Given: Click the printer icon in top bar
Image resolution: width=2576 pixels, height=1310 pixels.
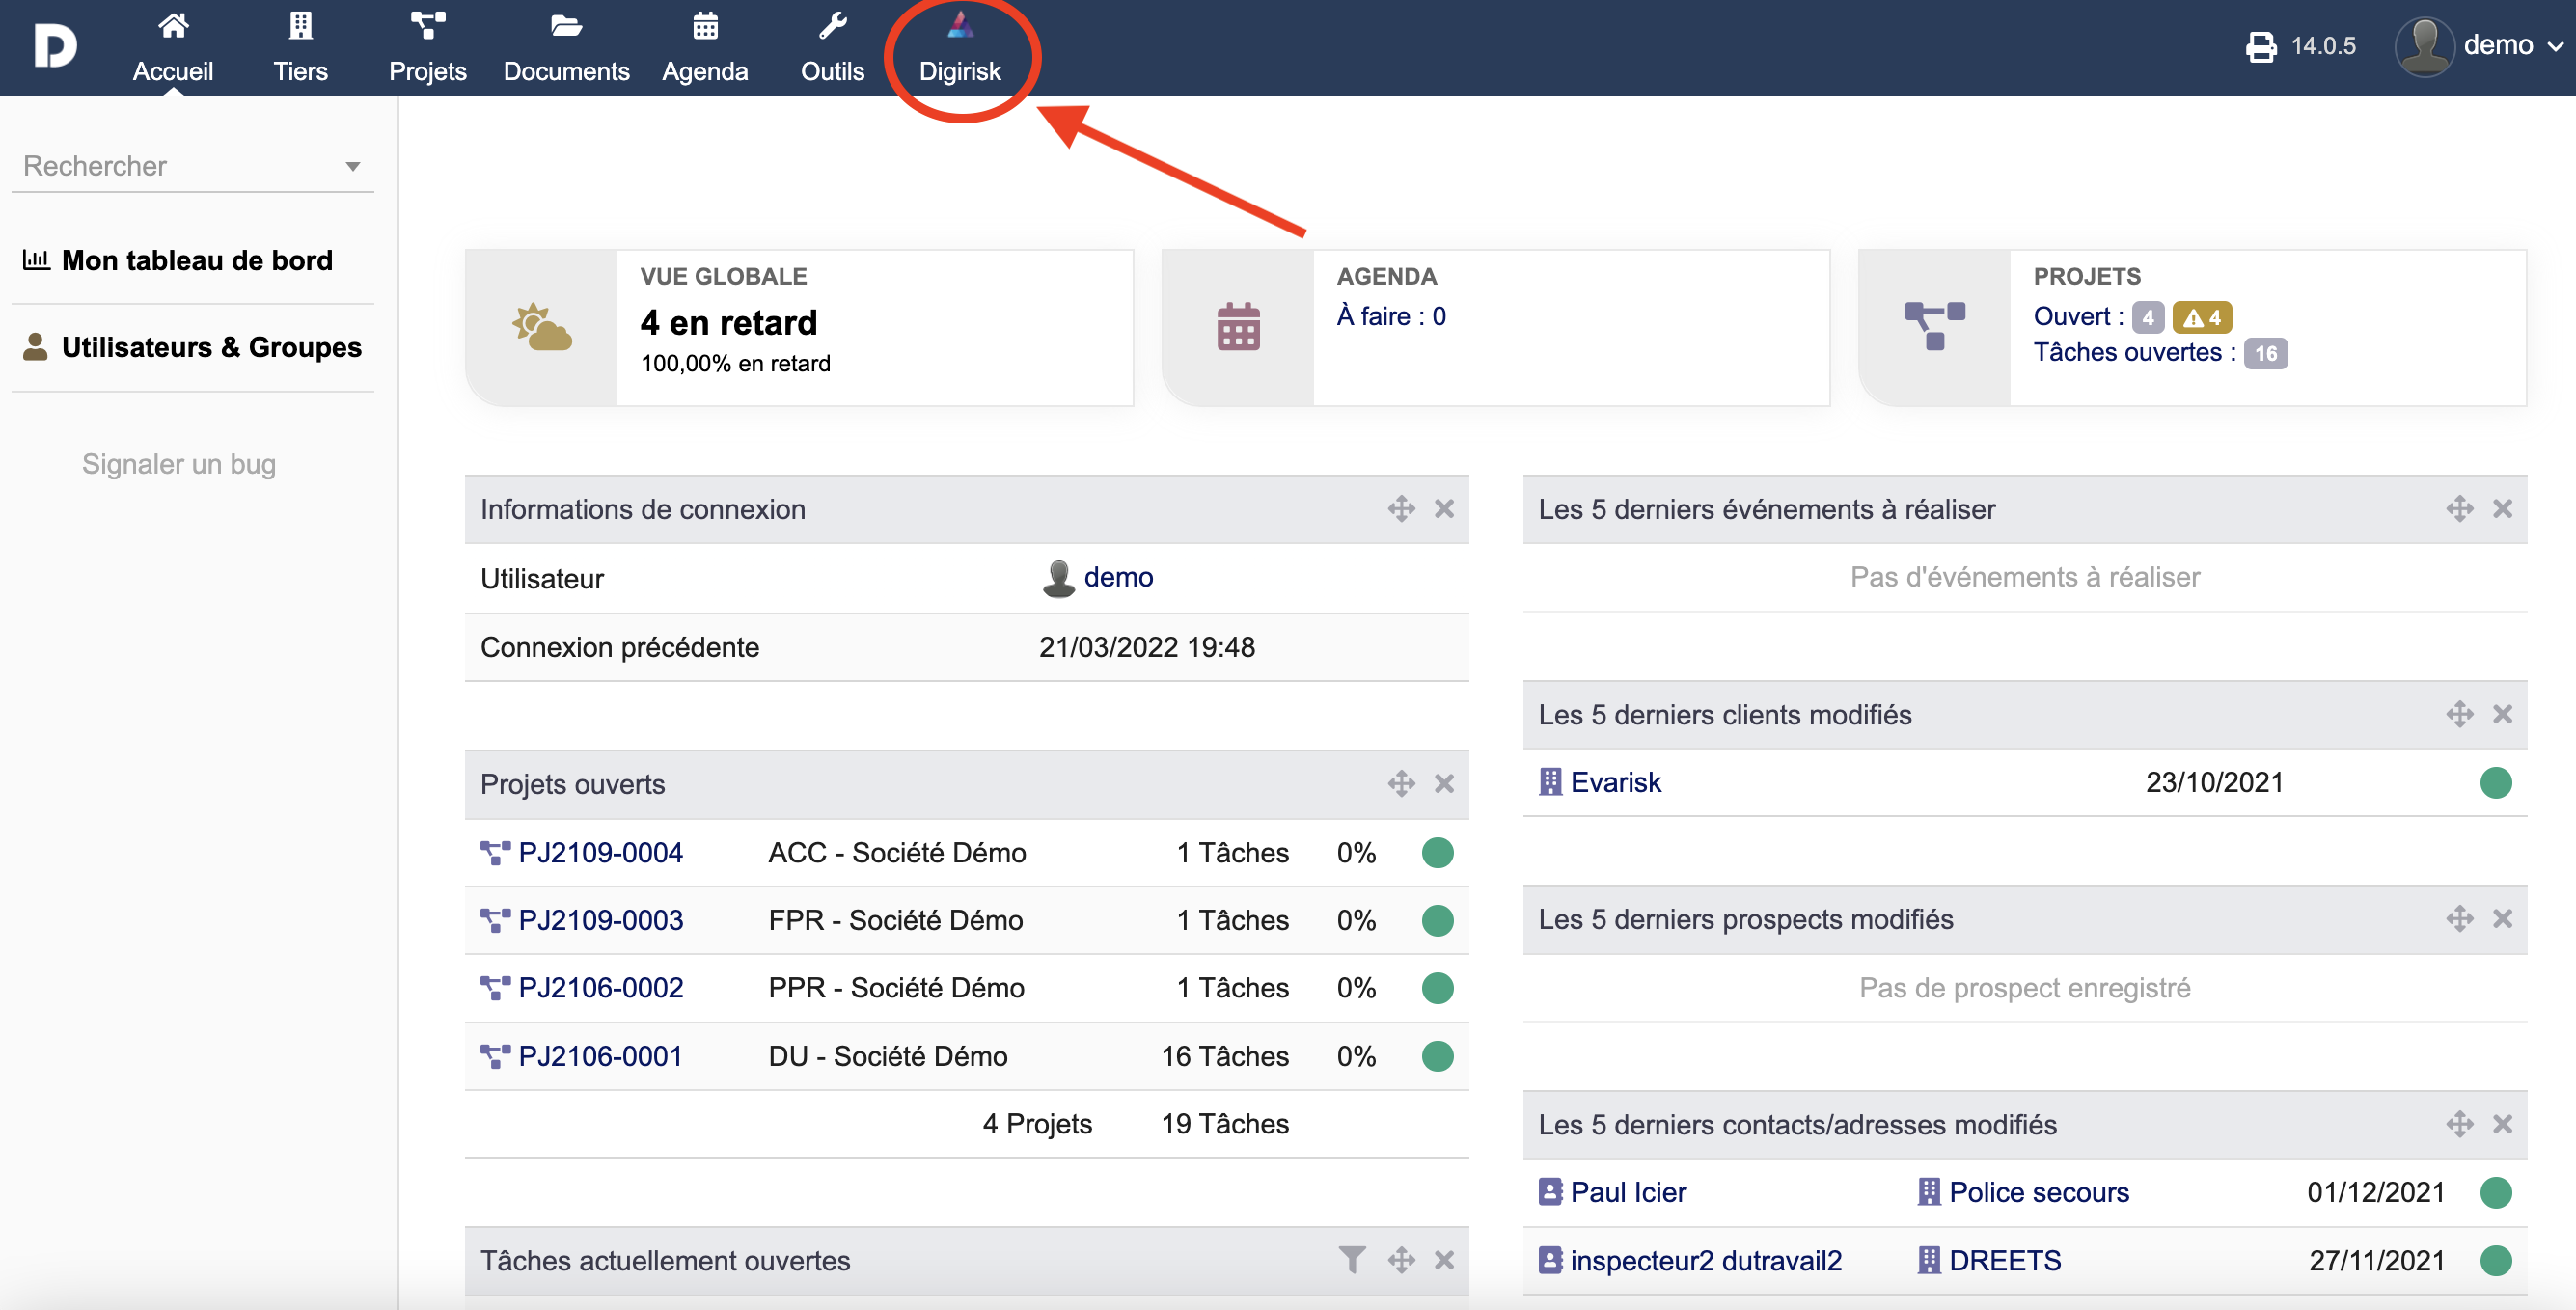Looking at the screenshot, I should (2261, 46).
